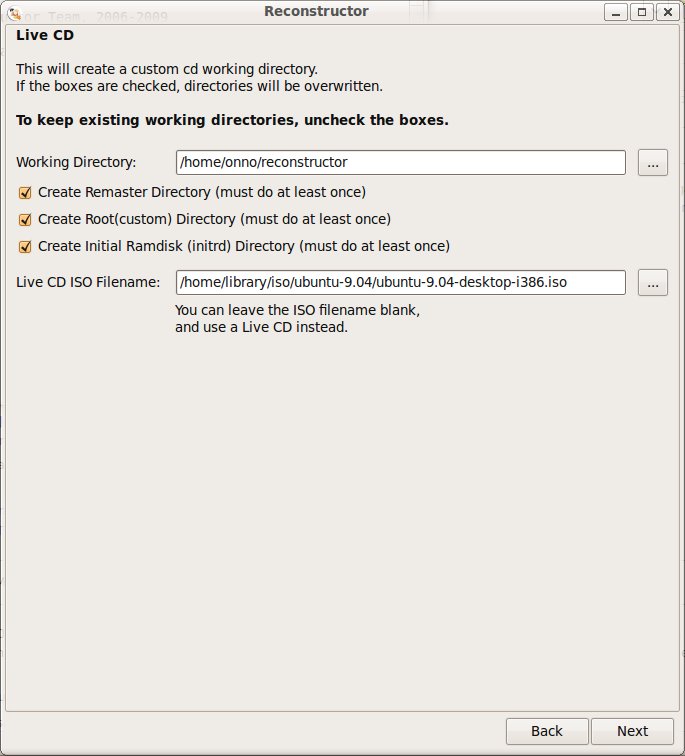Screen dimensions: 685x756
Task: Minimize the Reconstructor window
Action: click(x=616, y=12)
